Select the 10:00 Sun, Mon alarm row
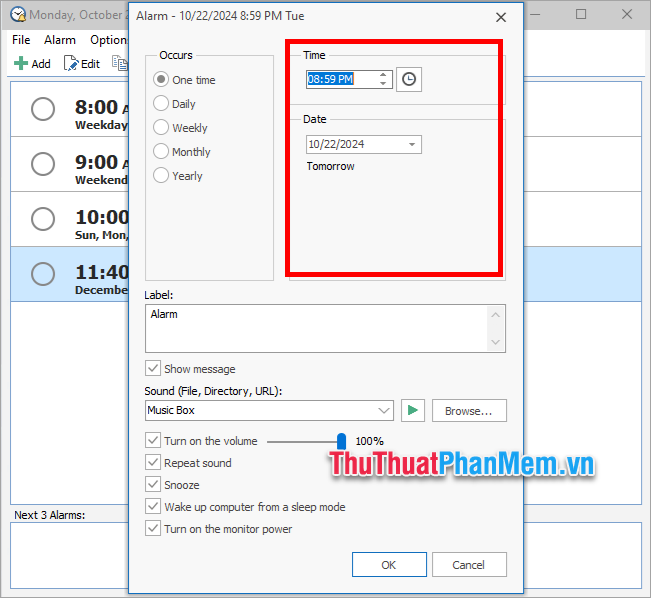651x598 pixels. point(70,219)
